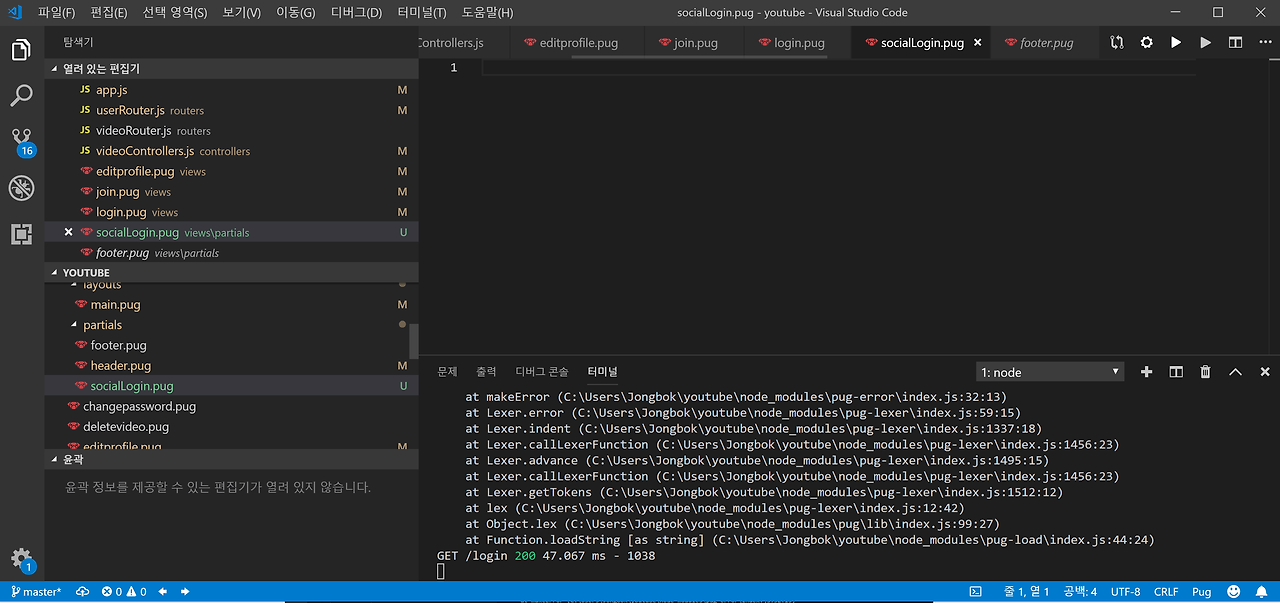The height and width of the screenshot is (603, 1280).
Task: Change language mode Pug in status bar
Action: pyautogui.click(x=1201, y=592)
